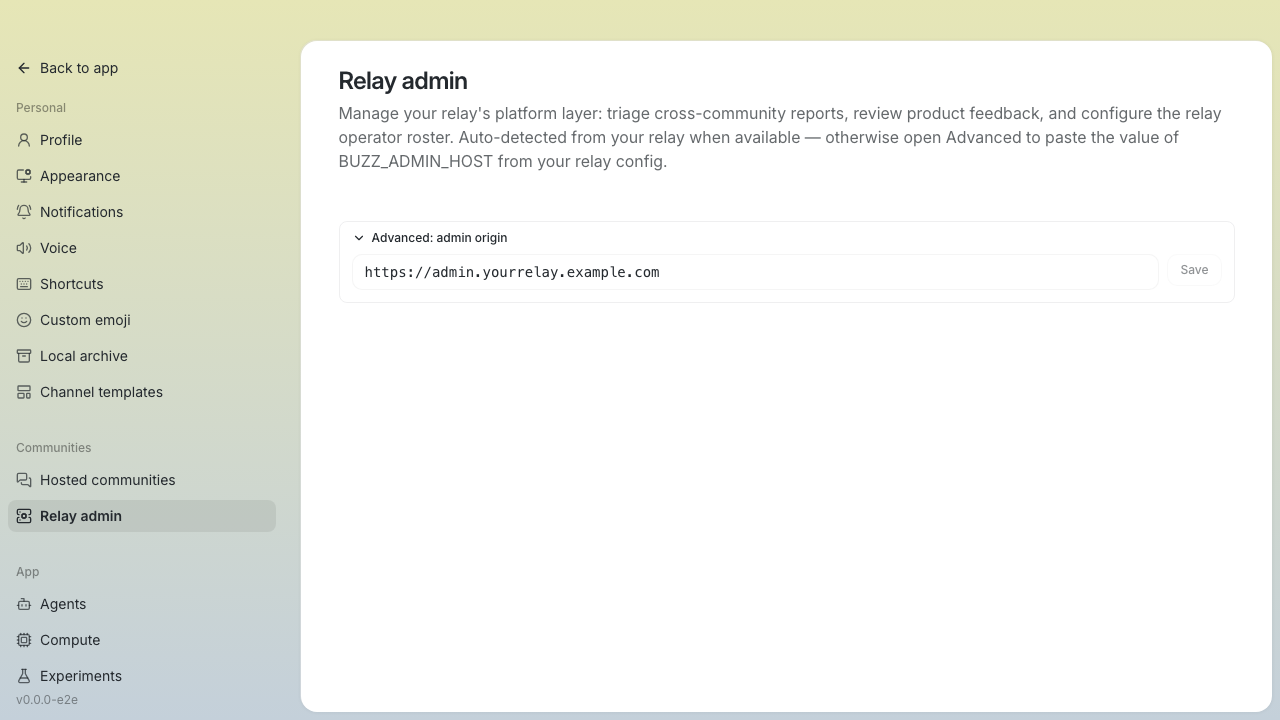Click the Agents robot icon
Viewport: 1280px width, 720px height.
coord(24,604)
